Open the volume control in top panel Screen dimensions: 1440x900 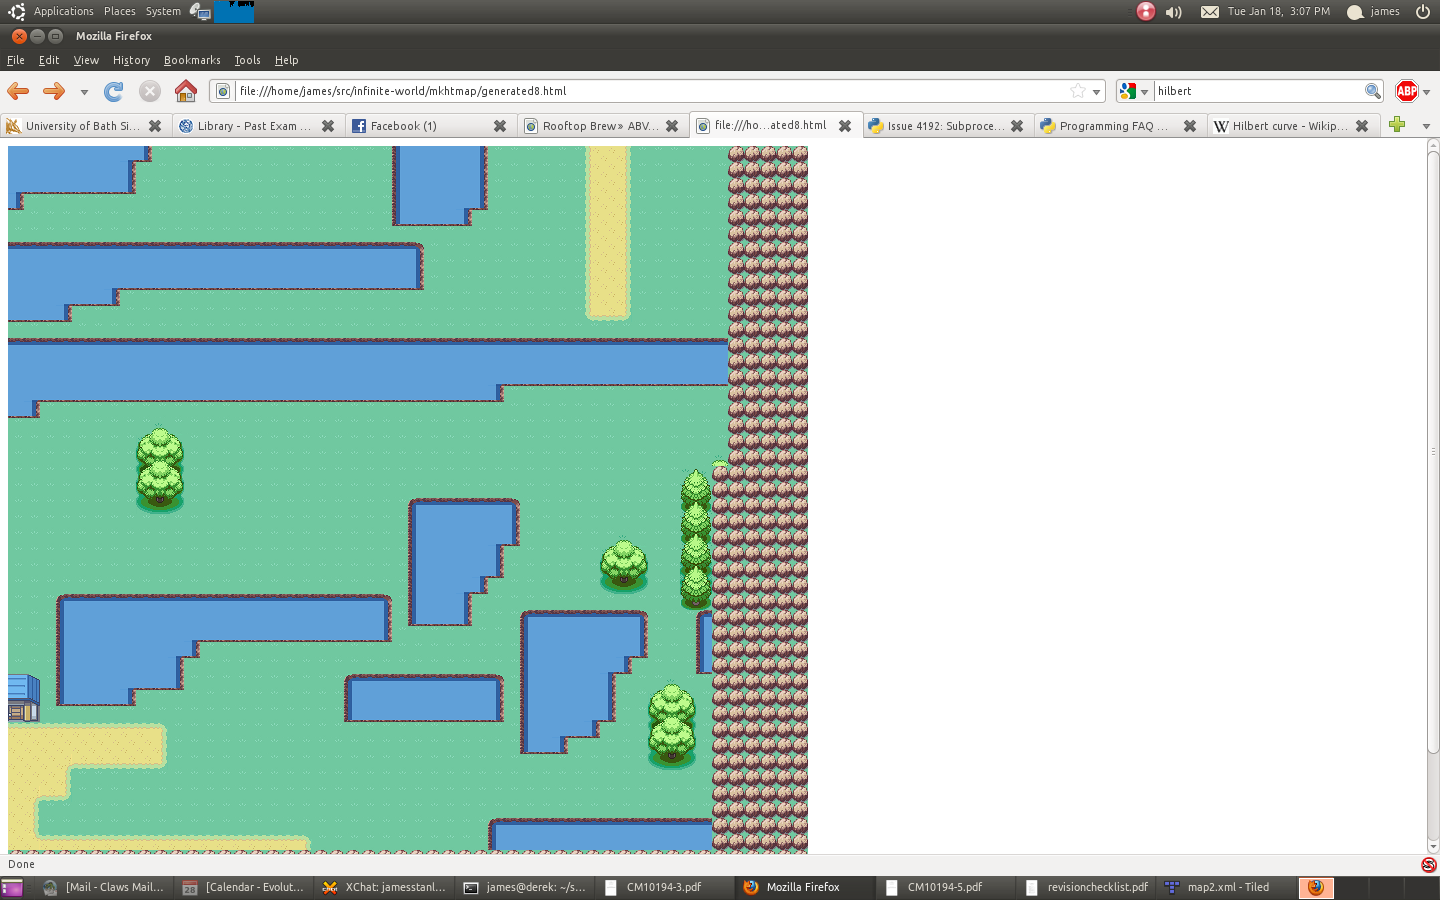[x=1174, y=12]
